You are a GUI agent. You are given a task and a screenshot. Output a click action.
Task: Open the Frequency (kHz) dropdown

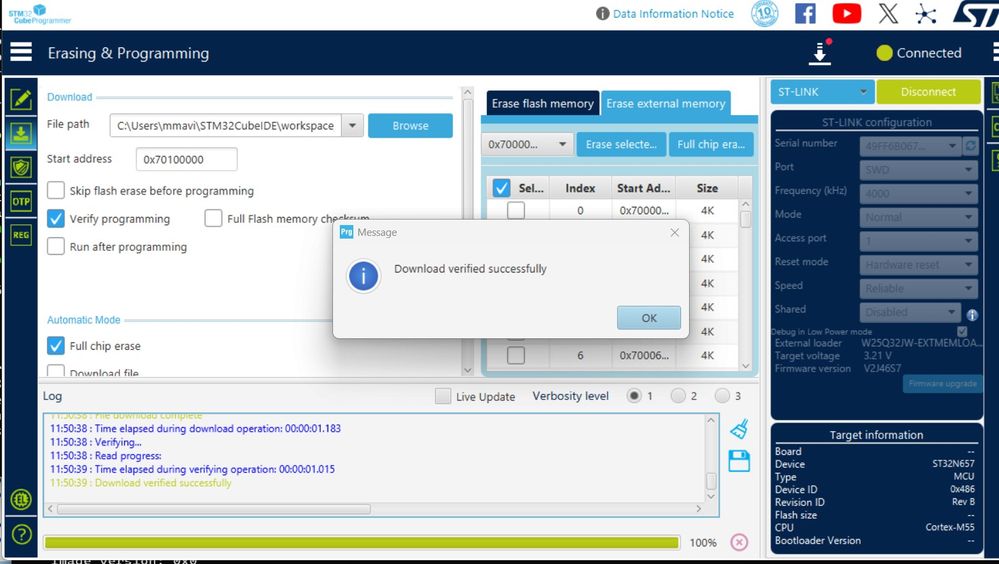919,193
